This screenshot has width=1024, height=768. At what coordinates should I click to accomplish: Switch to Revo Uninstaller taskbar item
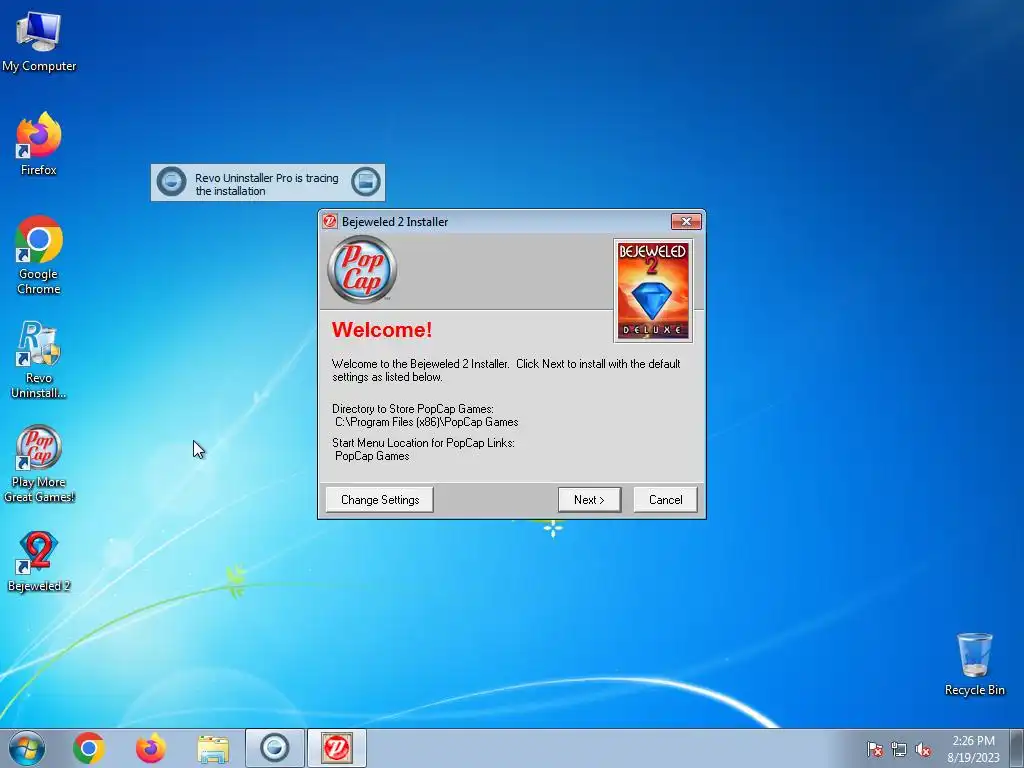click(274, 748)
